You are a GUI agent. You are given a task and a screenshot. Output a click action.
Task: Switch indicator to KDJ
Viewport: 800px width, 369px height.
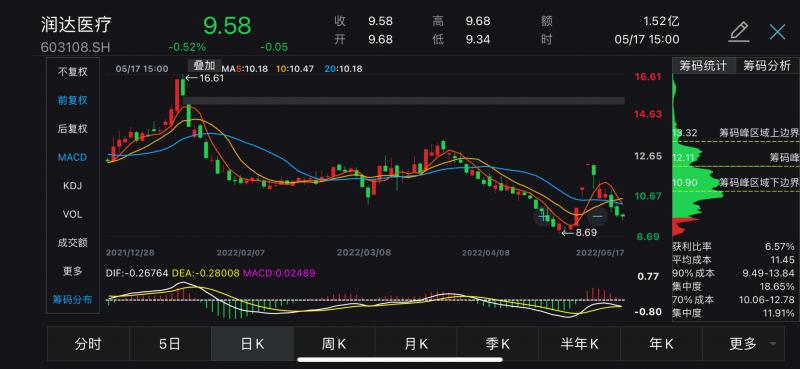click(72, 186)
